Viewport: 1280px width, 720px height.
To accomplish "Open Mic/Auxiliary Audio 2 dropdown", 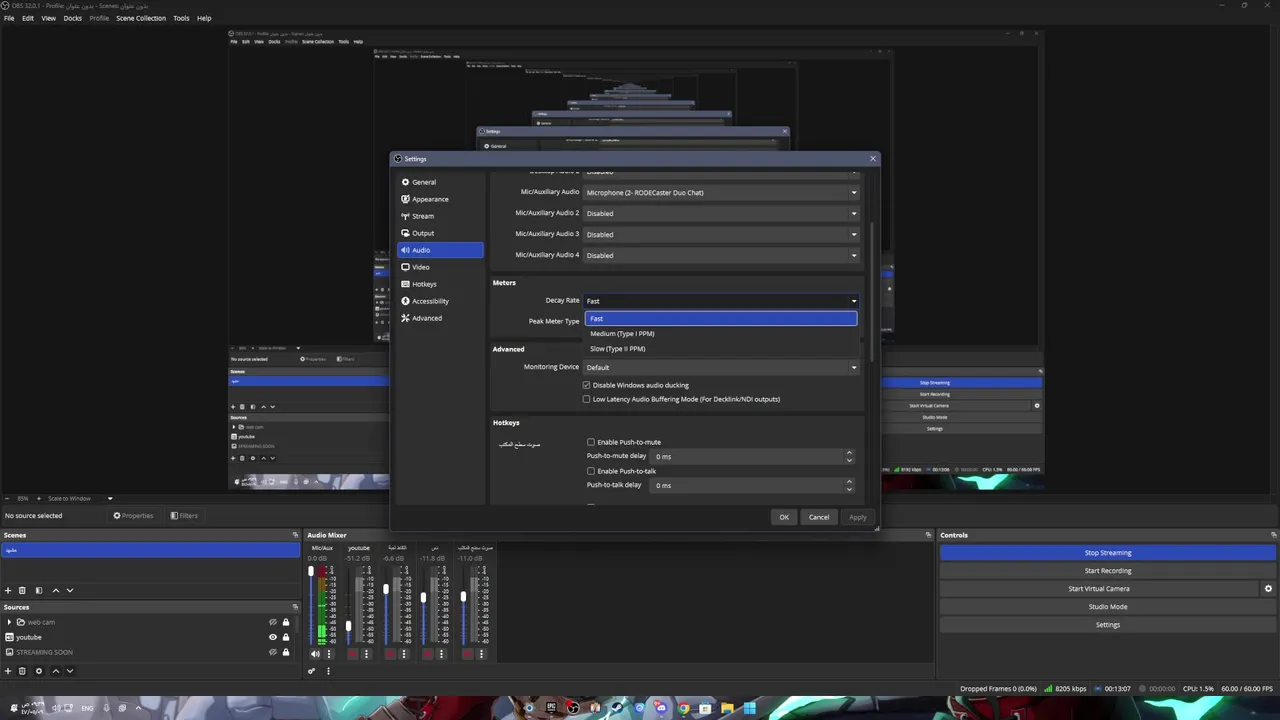I will 721,213.
